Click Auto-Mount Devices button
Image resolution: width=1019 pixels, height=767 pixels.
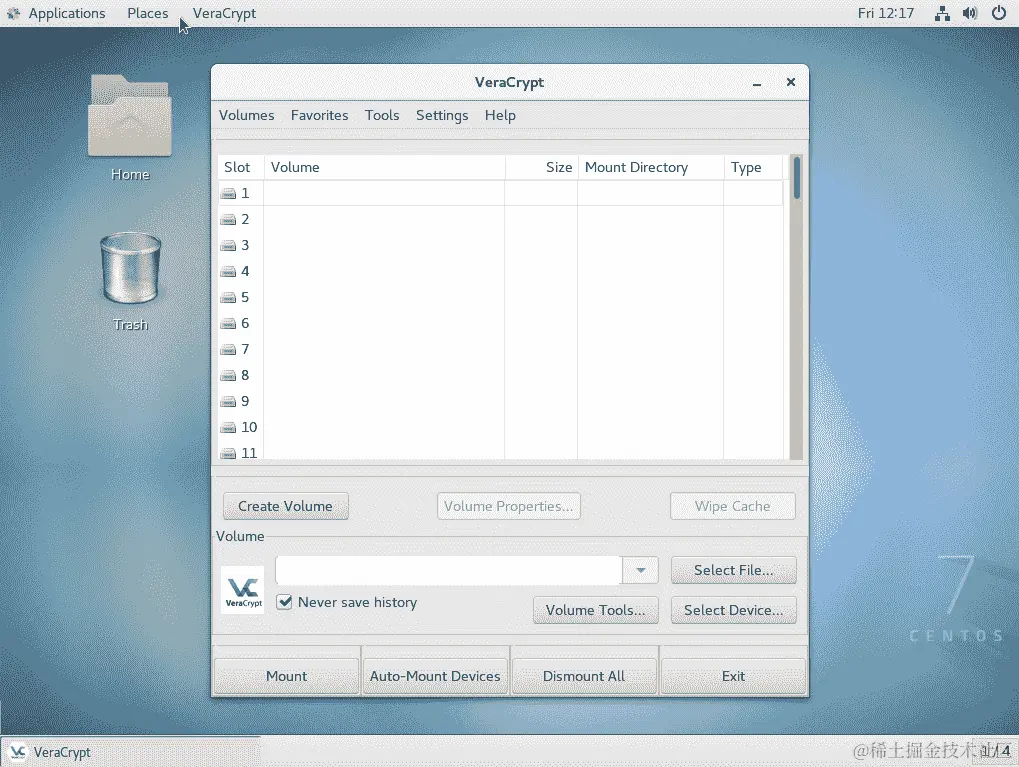[x=435, y=676]
